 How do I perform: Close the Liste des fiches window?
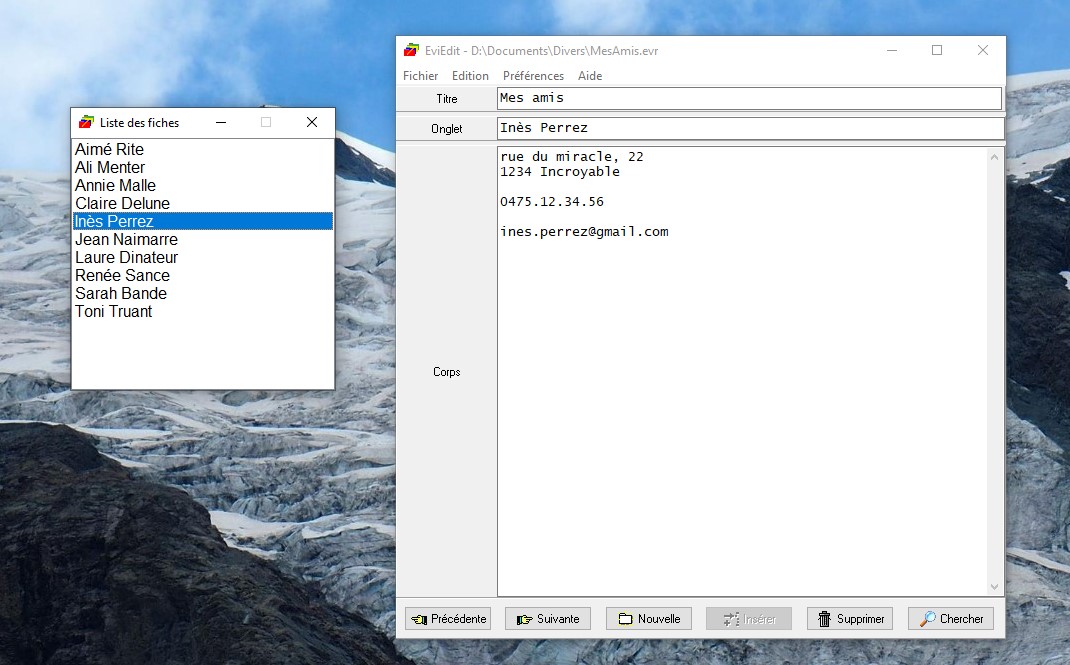tap(311, 122)
